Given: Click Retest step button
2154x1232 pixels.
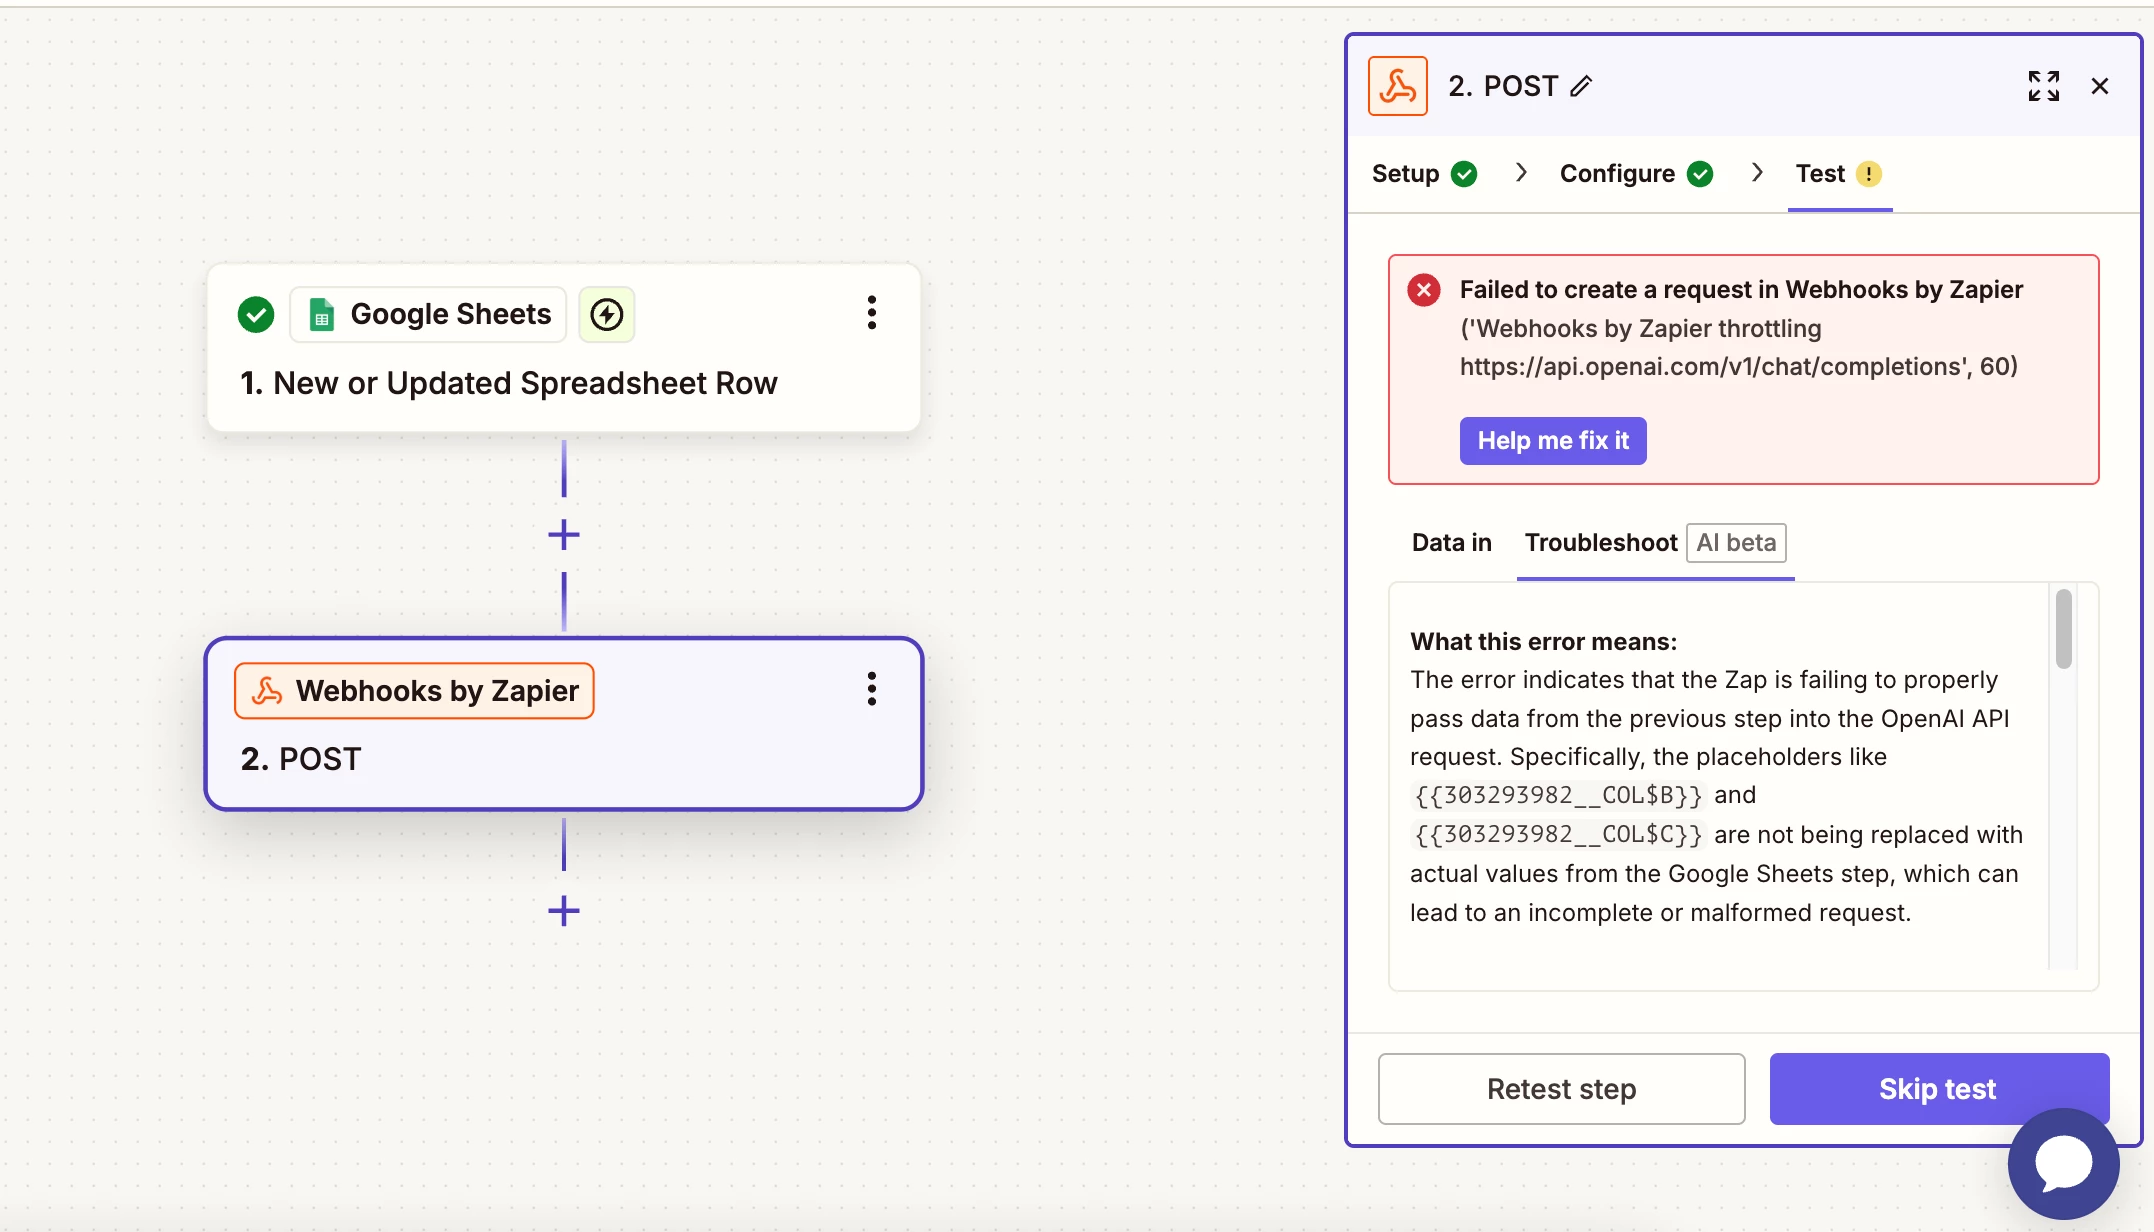Looking at the screenshot, I should 1561,1089.
